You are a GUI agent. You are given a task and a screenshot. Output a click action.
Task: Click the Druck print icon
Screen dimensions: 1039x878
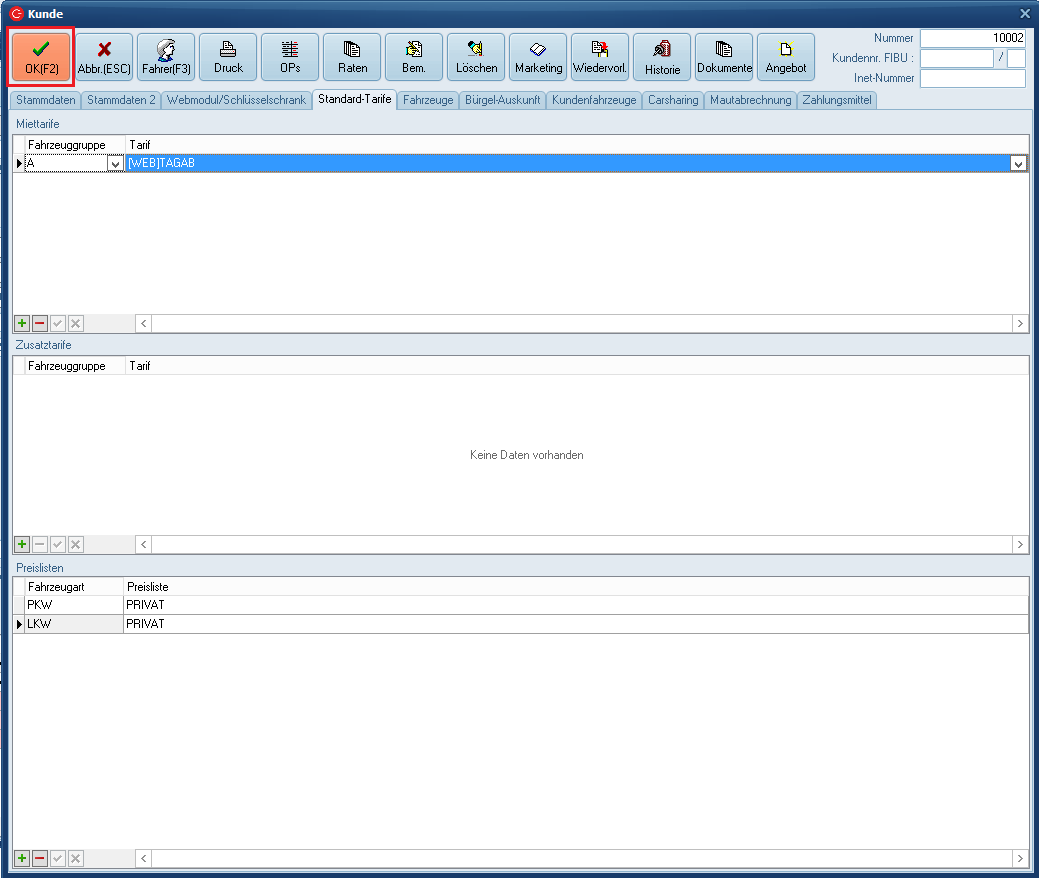[228, 57]
